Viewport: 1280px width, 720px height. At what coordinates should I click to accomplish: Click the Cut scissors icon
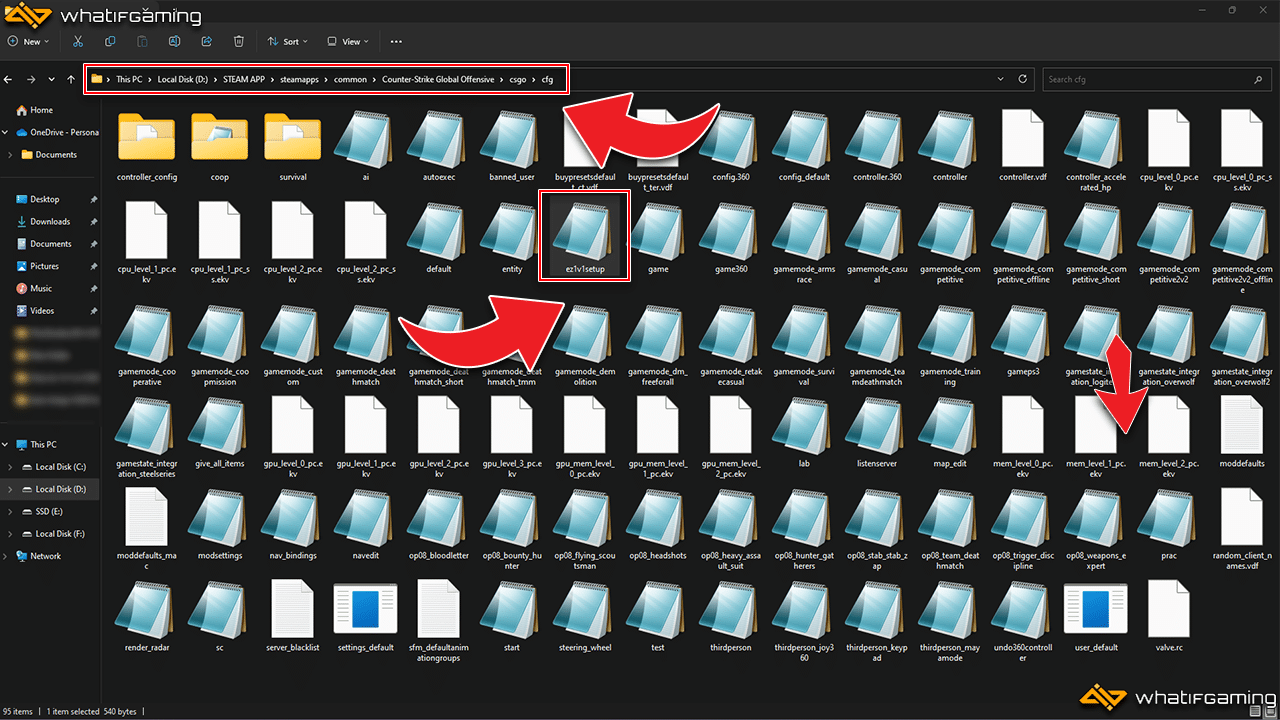click(x=77, y=42)
